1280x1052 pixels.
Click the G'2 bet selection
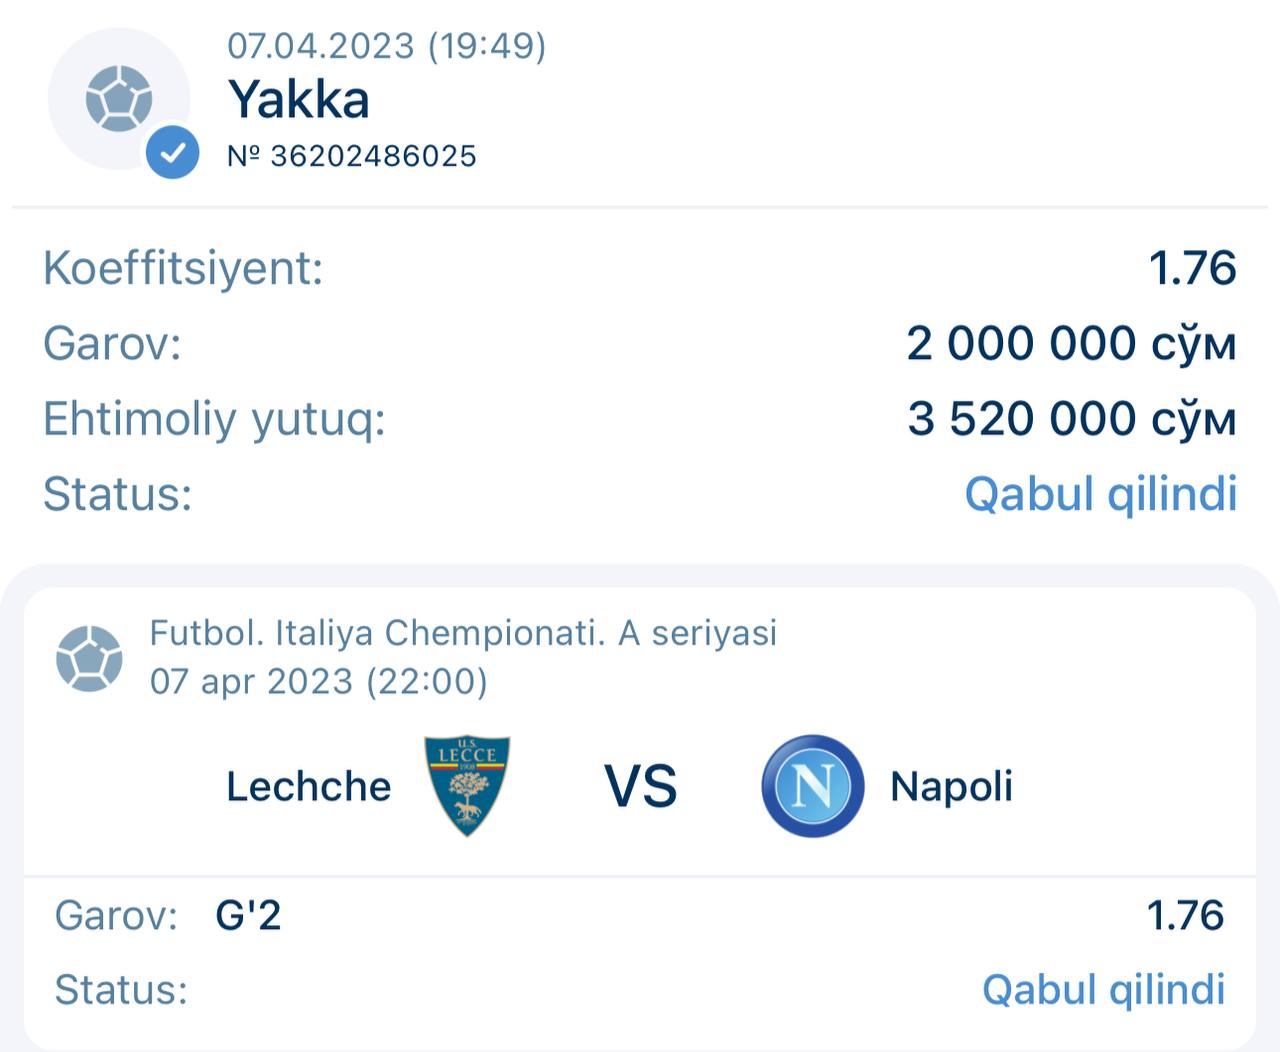click(248, 915)
